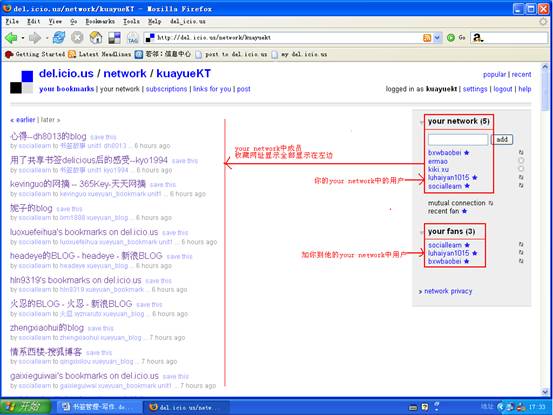Open the File menu
The image size is (553, 415).
point(12,22)
